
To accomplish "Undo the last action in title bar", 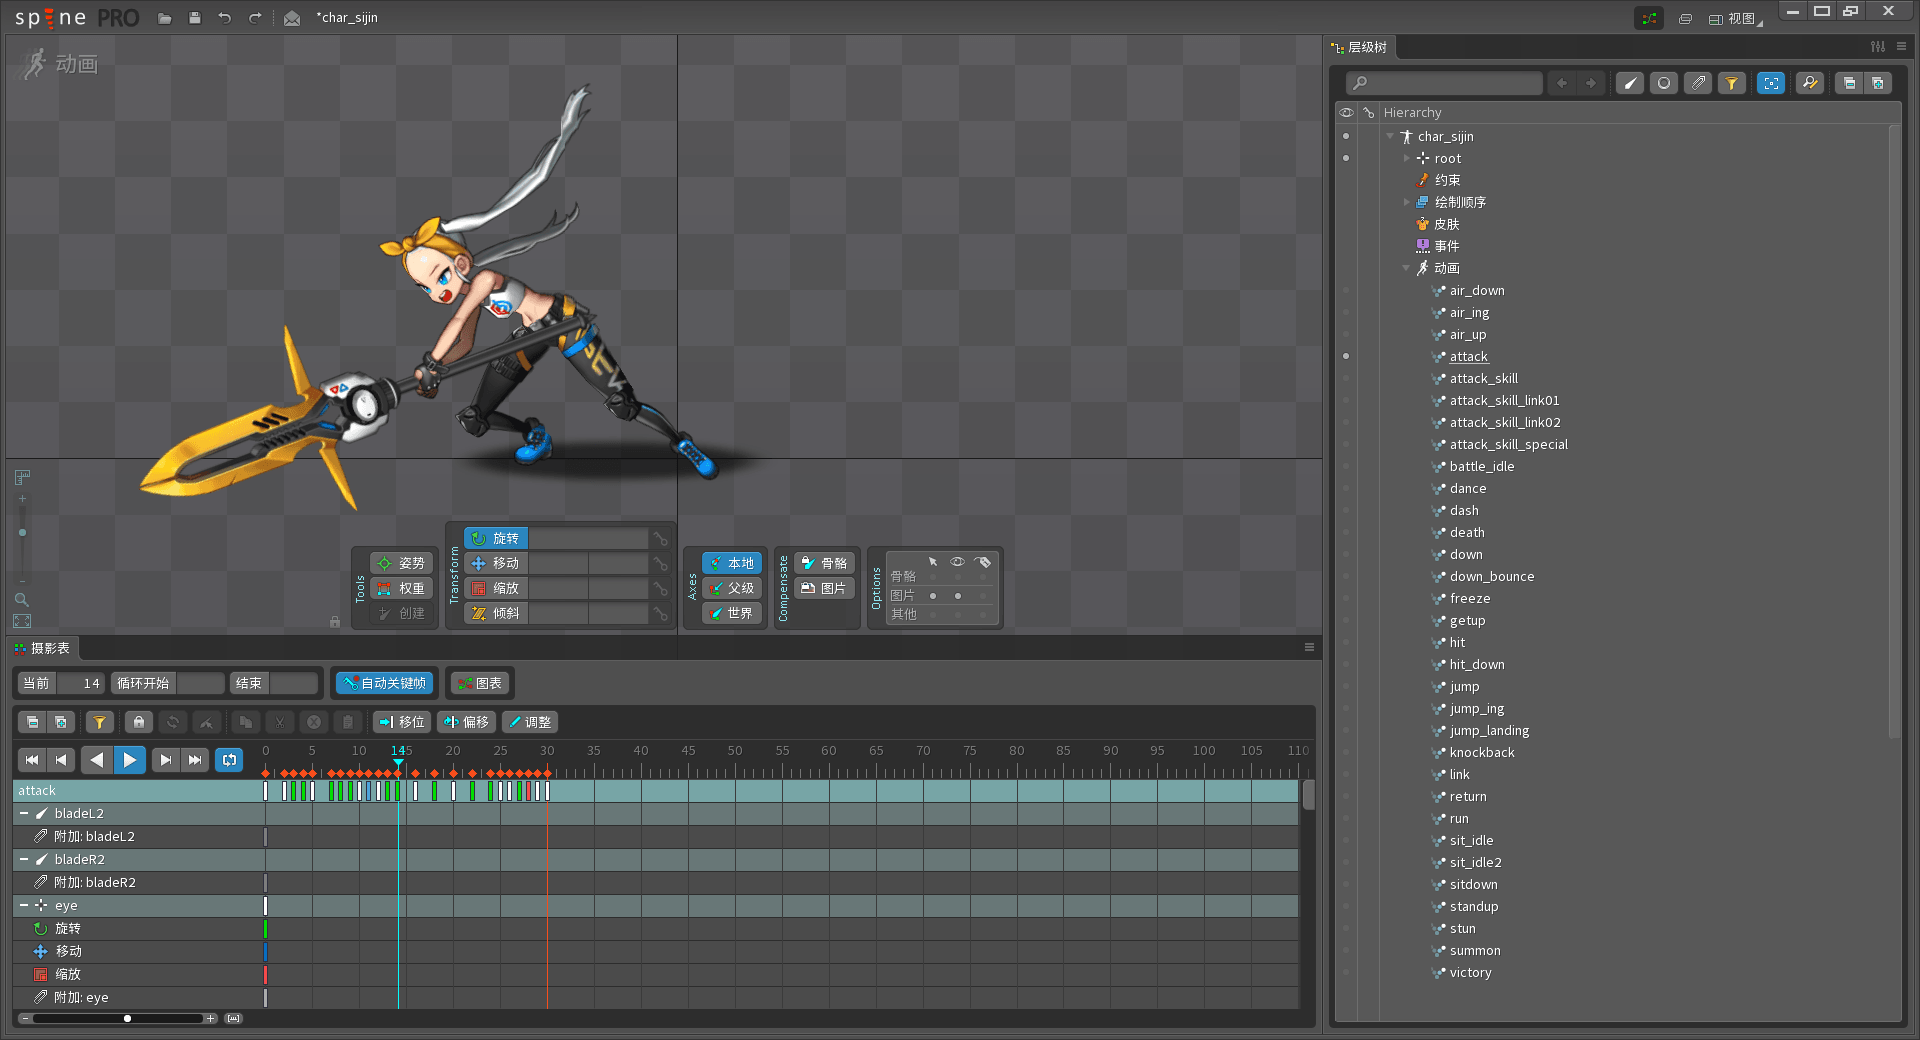I will point(225,18).
